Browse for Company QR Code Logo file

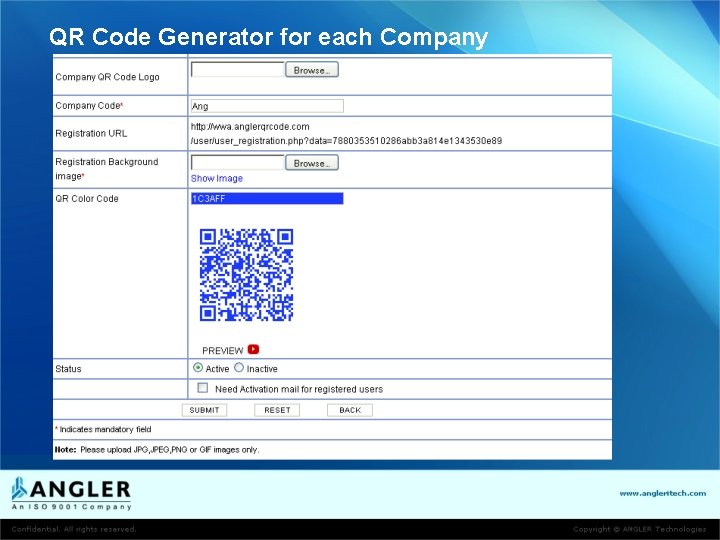(x=312, y=70)
